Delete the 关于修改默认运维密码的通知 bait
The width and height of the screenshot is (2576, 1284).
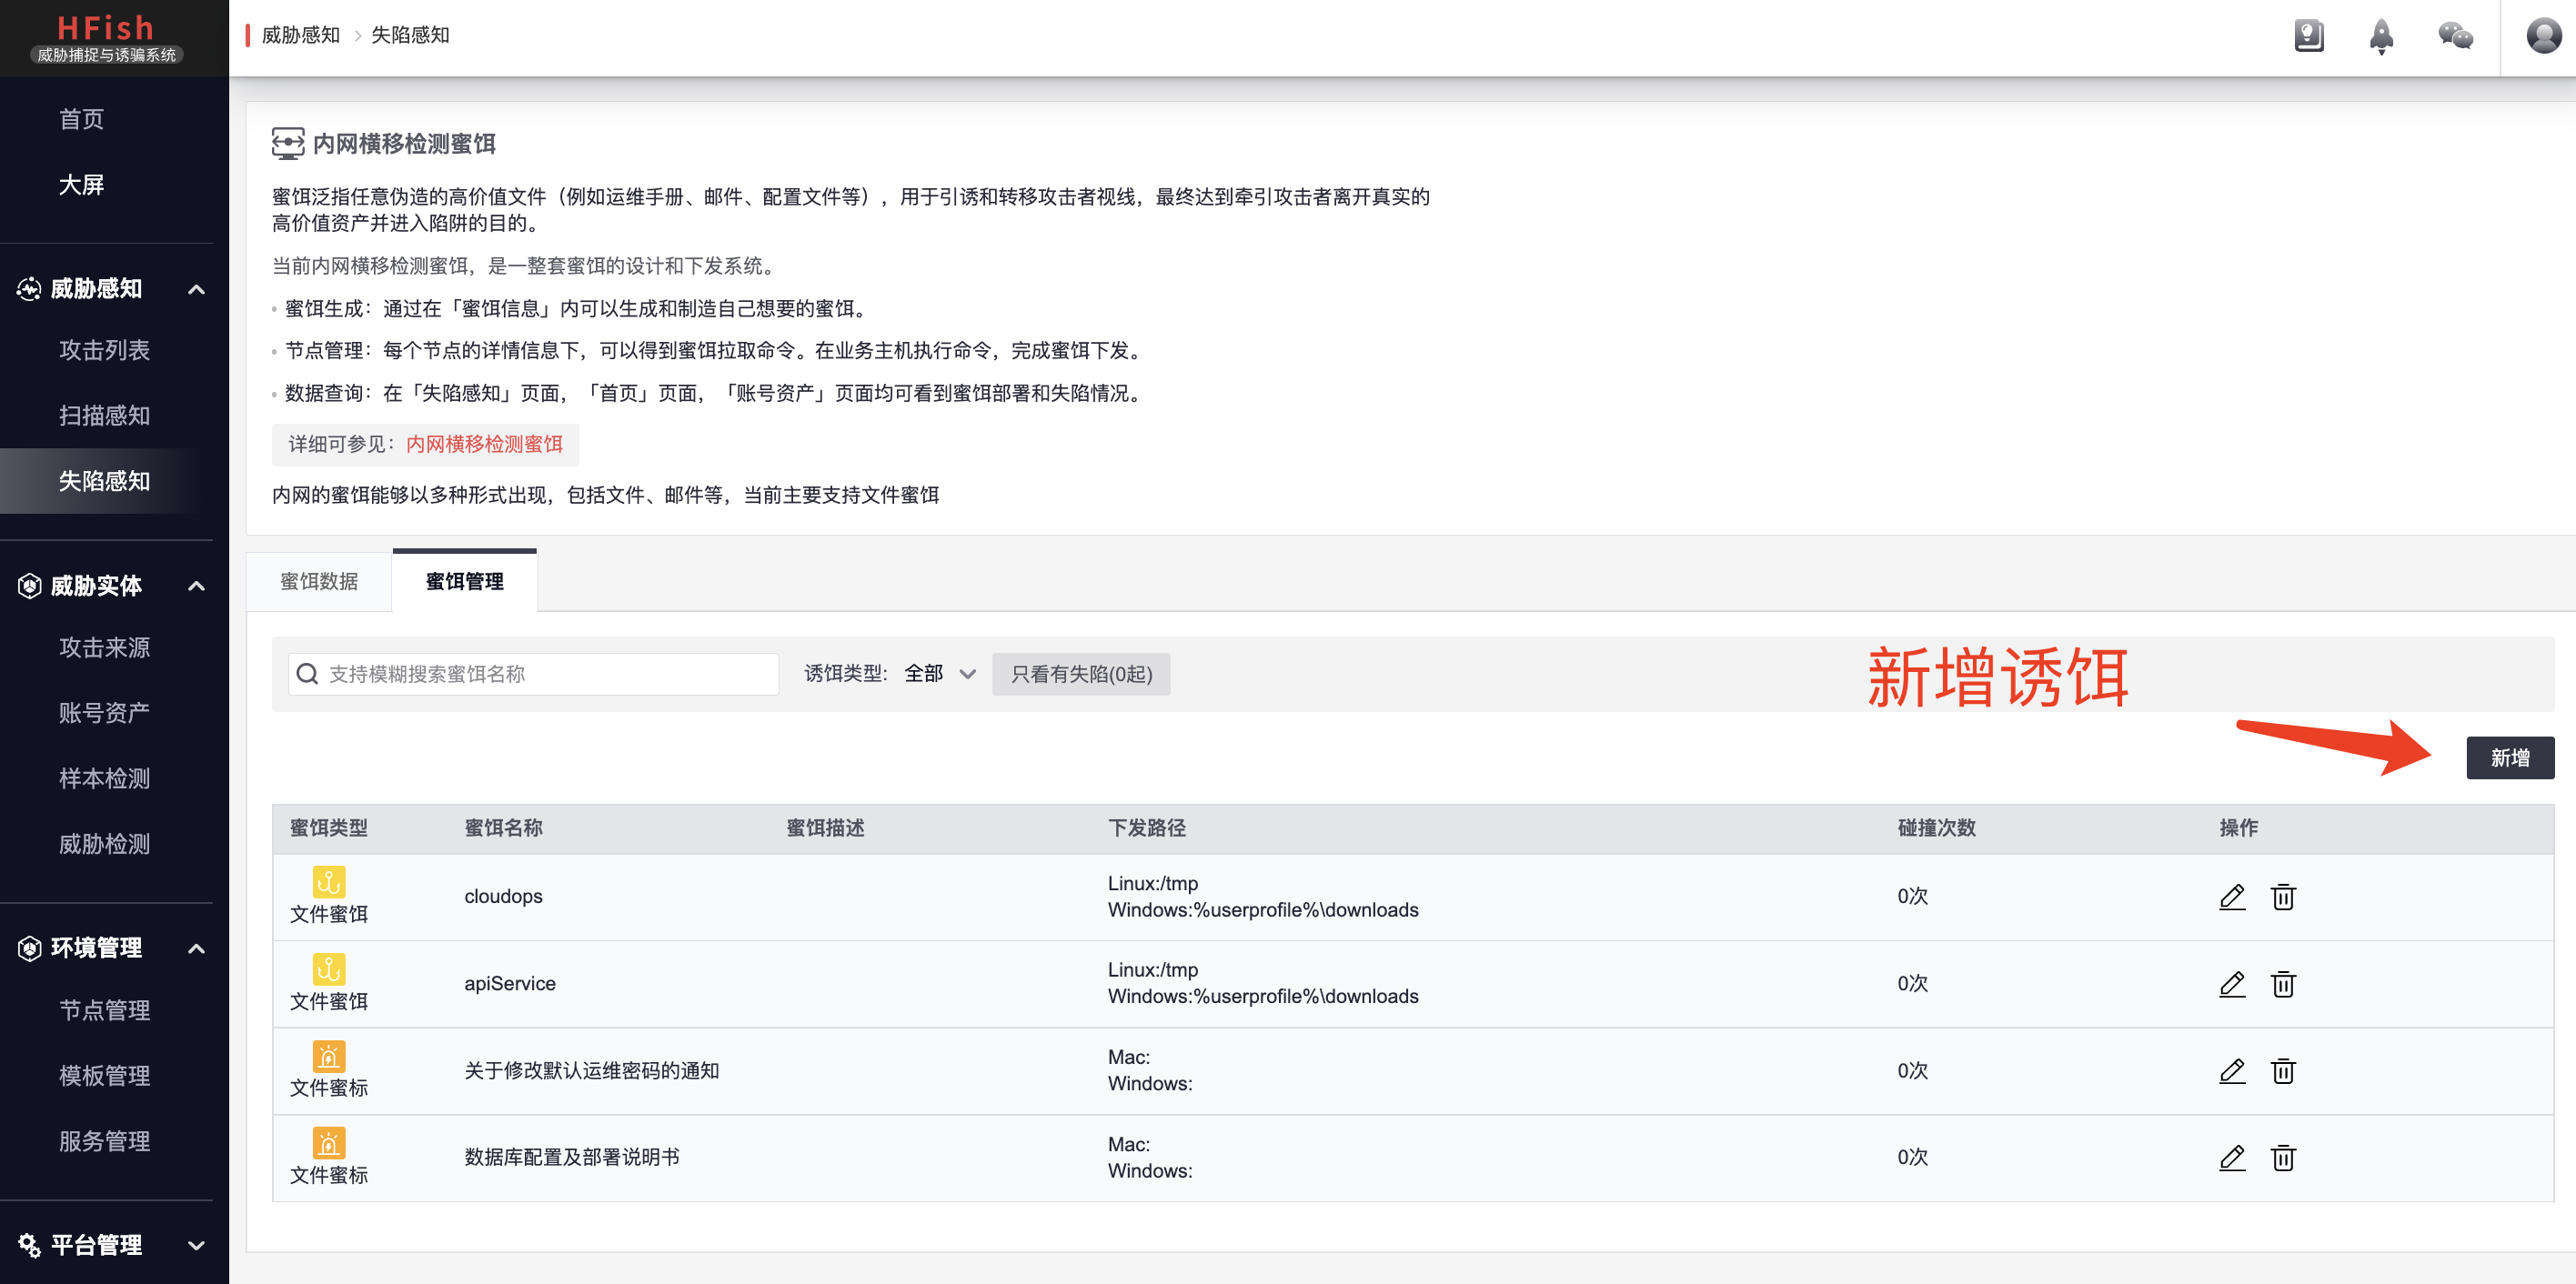[x=2283, y=1070]
